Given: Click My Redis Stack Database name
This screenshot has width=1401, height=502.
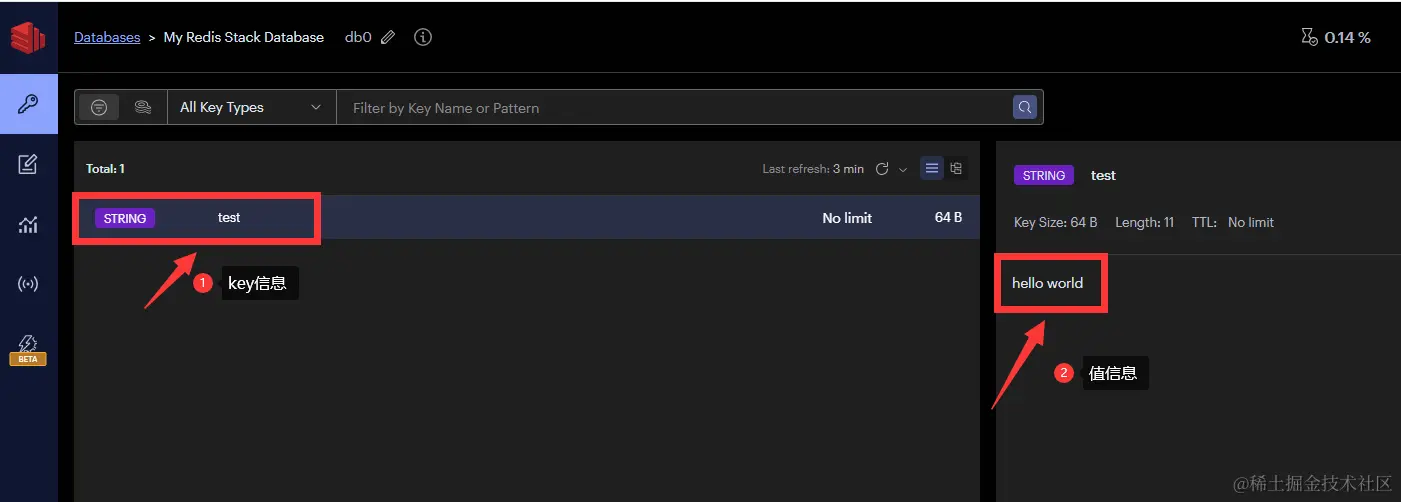Looking at the screenshot, I should click(244, 37).
